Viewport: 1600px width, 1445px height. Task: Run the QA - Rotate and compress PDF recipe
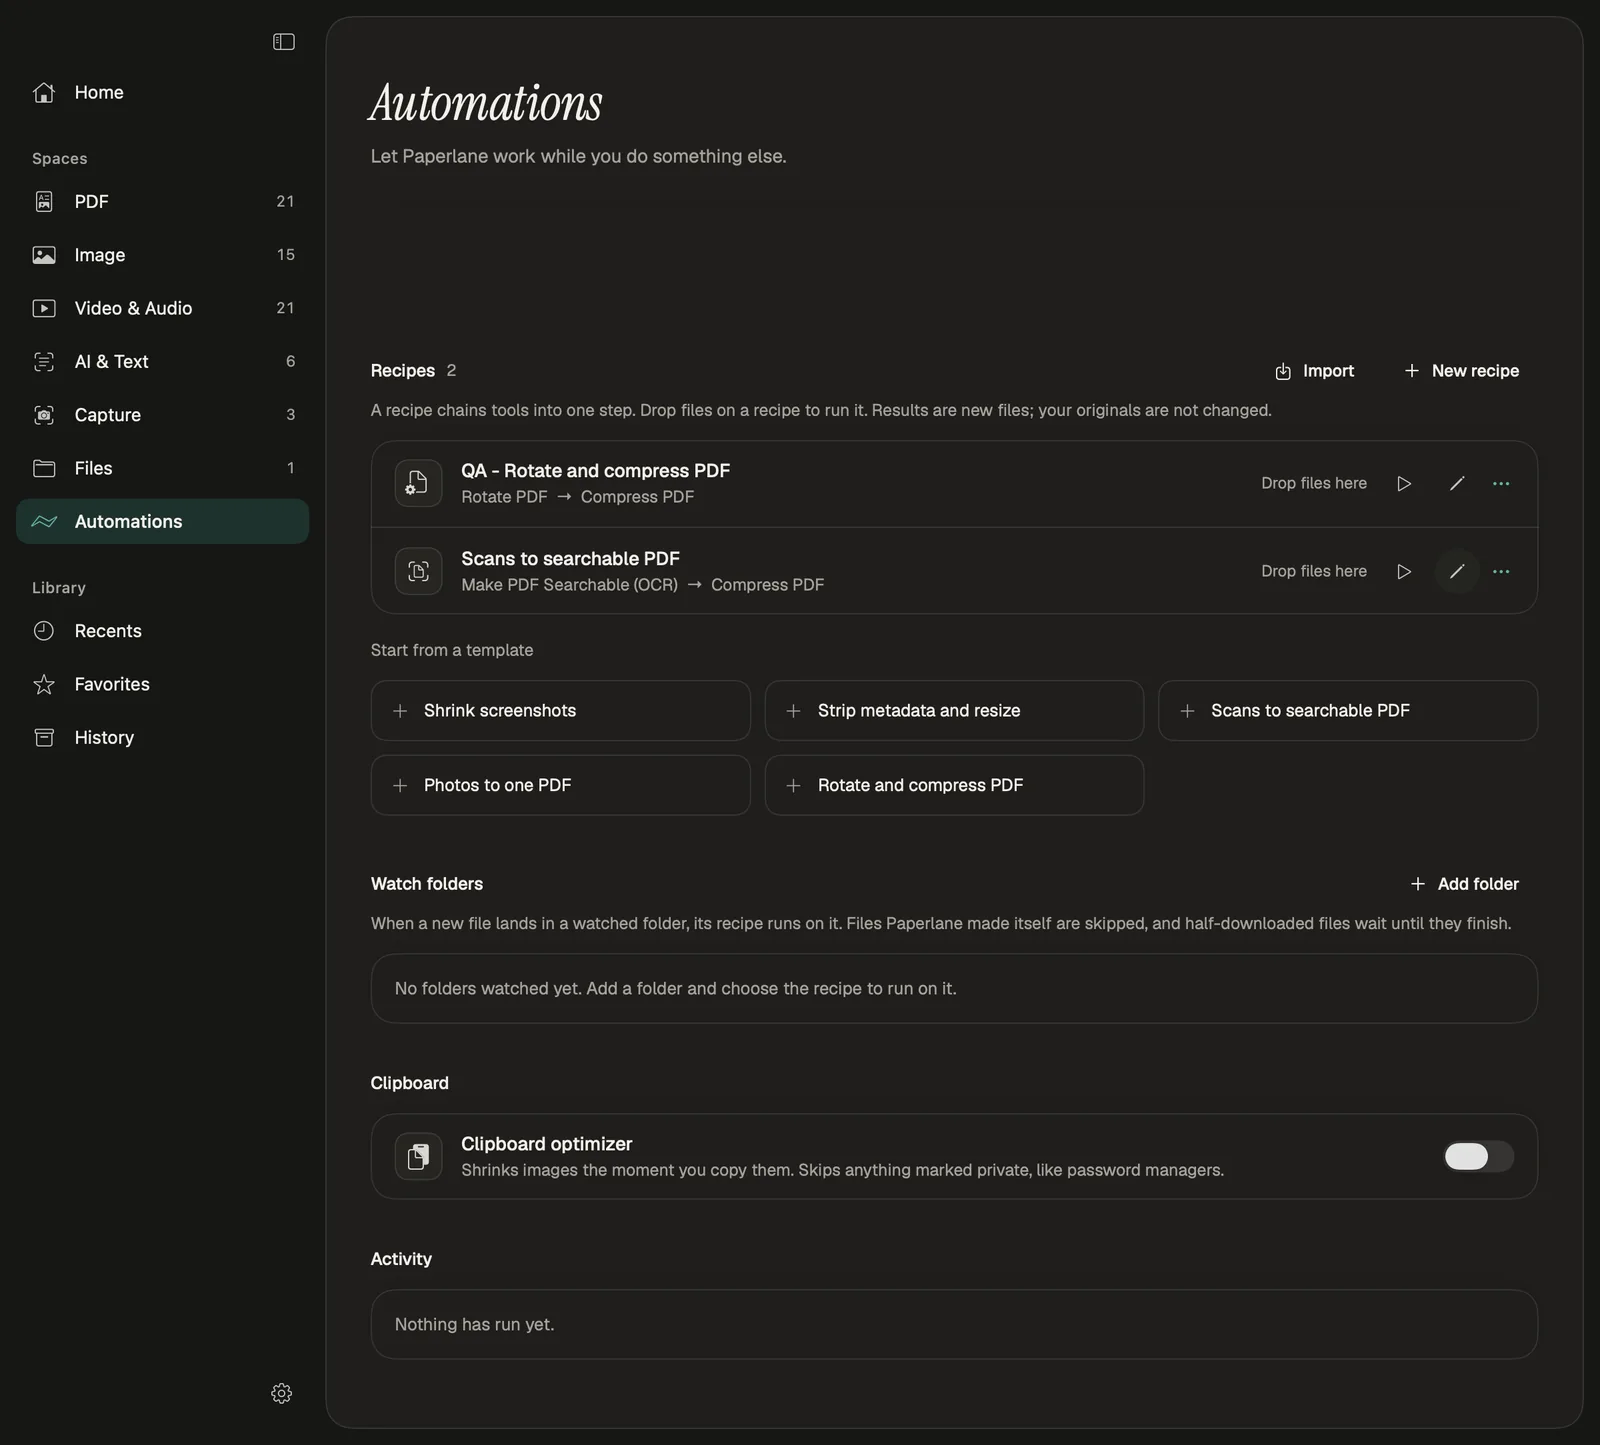coord(1404,483)
